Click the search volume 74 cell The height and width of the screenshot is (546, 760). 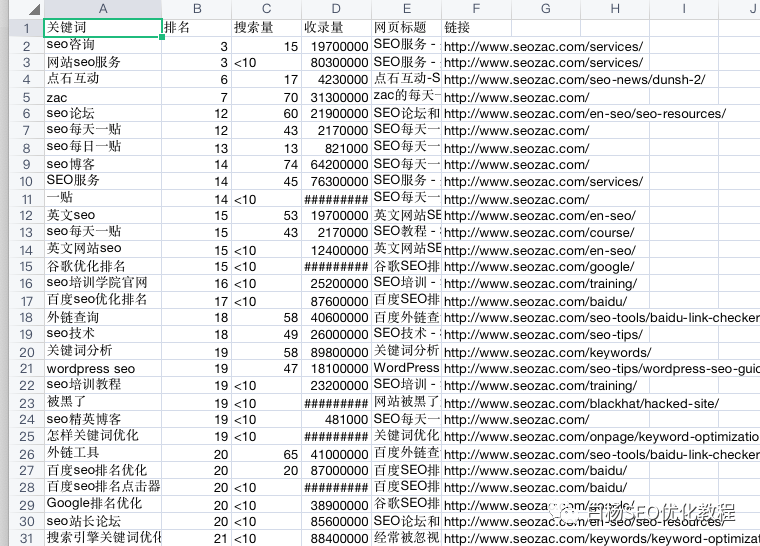tap(267, 165)
